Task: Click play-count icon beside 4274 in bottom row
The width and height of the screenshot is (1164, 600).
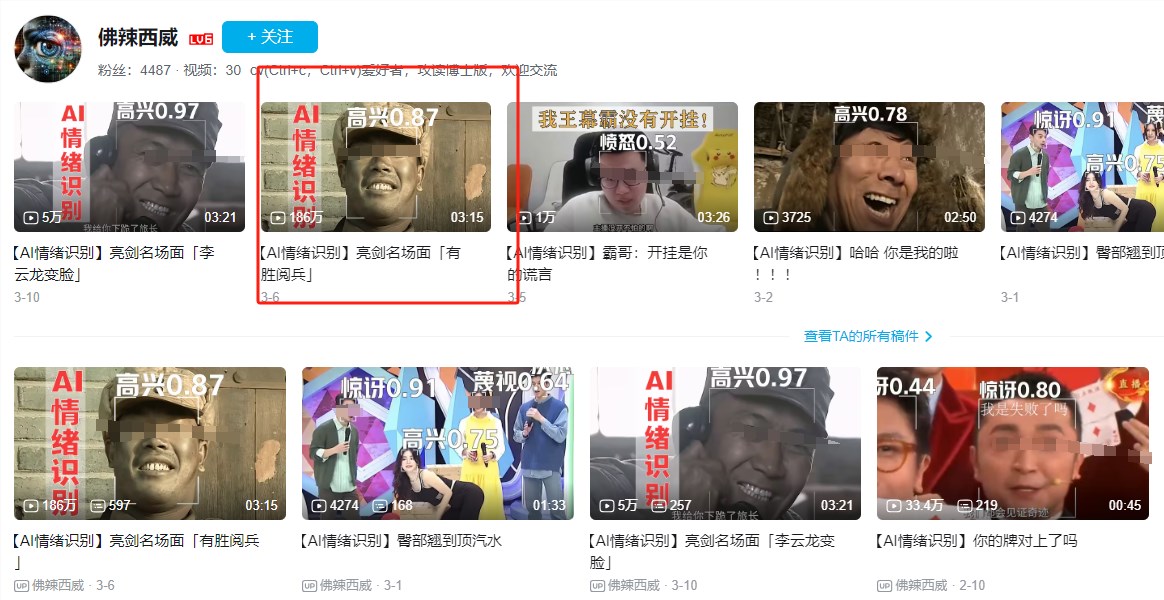Action: 318,506
